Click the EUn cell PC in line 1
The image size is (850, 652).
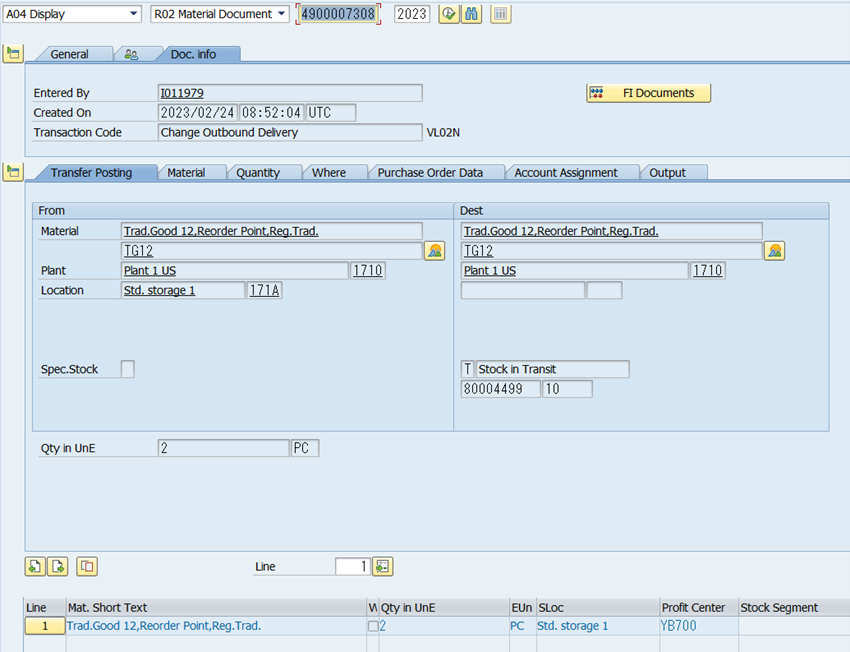point(522,626)
